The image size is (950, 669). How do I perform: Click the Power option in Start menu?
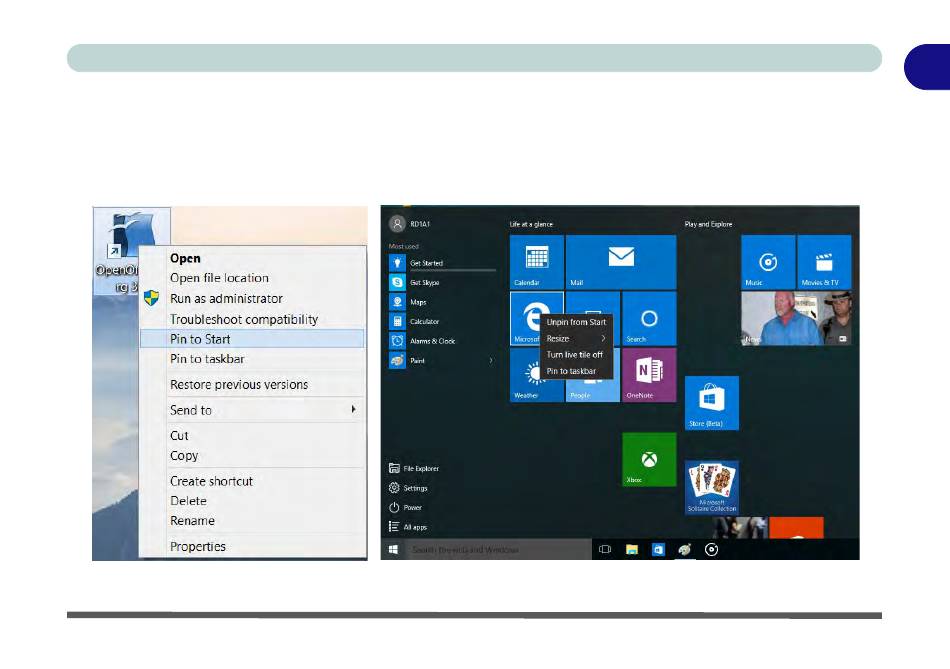[x=405, y=508]
